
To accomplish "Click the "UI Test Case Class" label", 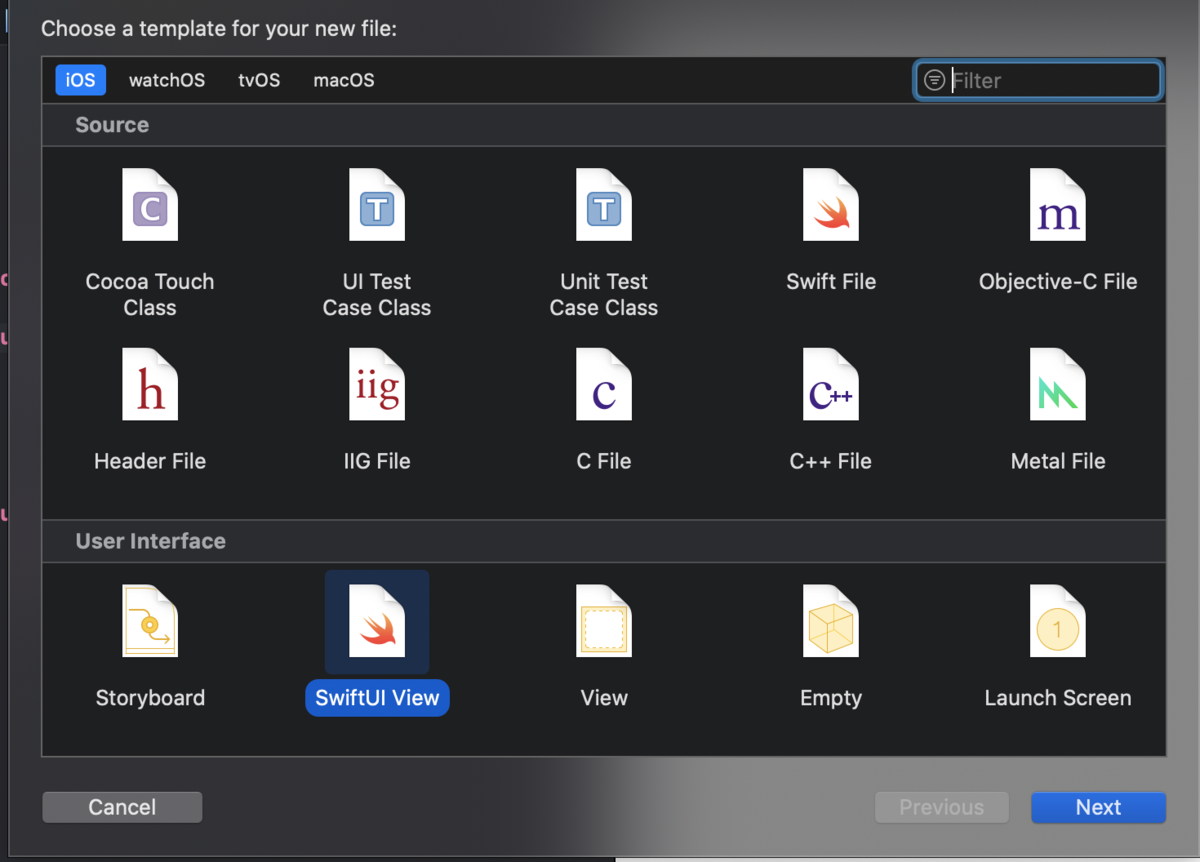I will 377,295.
